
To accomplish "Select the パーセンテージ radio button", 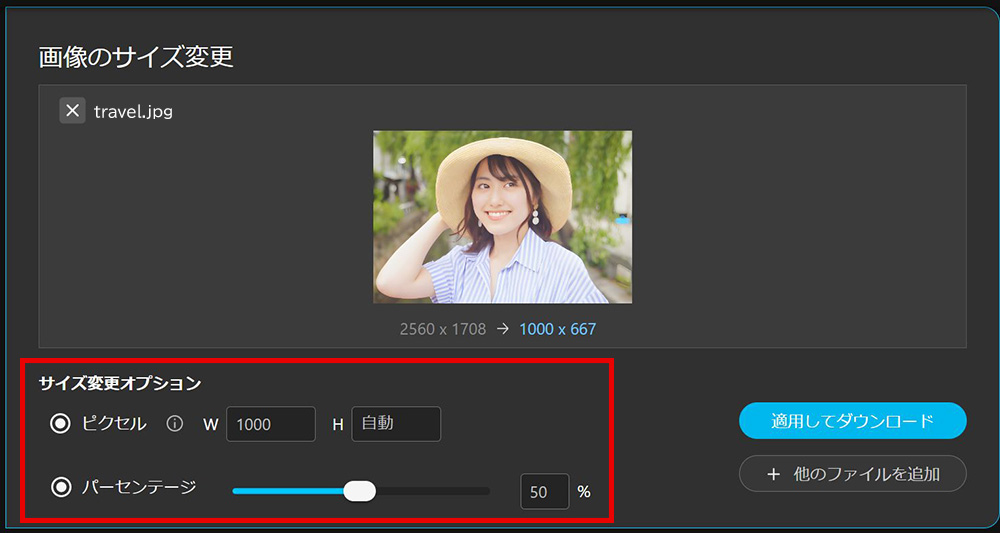I will pyautogui.click(x=61, y=488).
